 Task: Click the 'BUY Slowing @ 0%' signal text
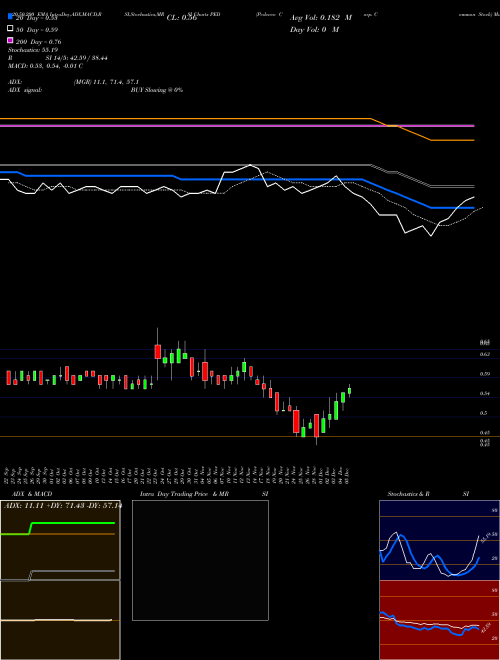coord(157,90)
